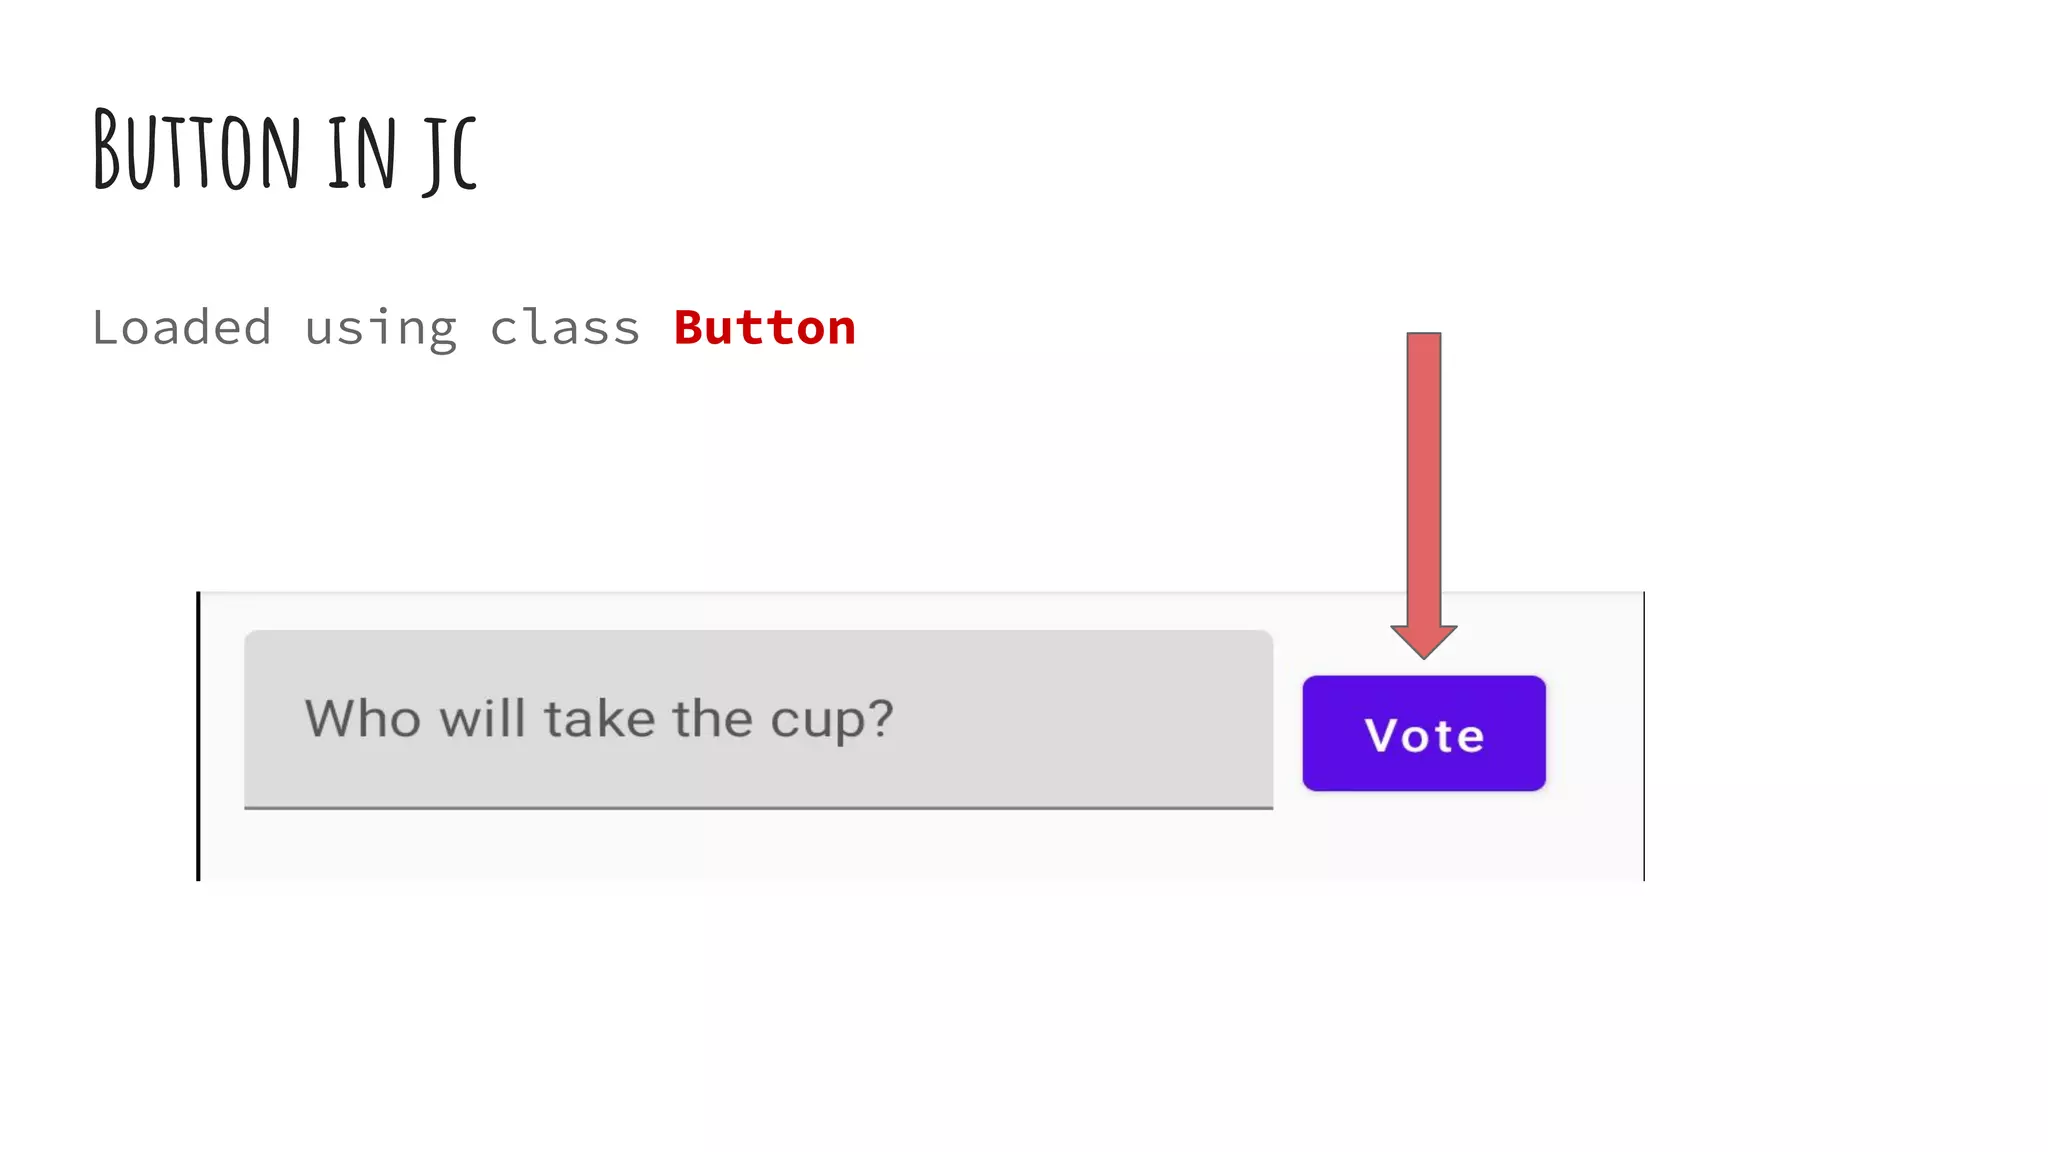Focus the 'Who will take the cup?' field
This screenshot has width=2048, height=1152.
point(758,718)
